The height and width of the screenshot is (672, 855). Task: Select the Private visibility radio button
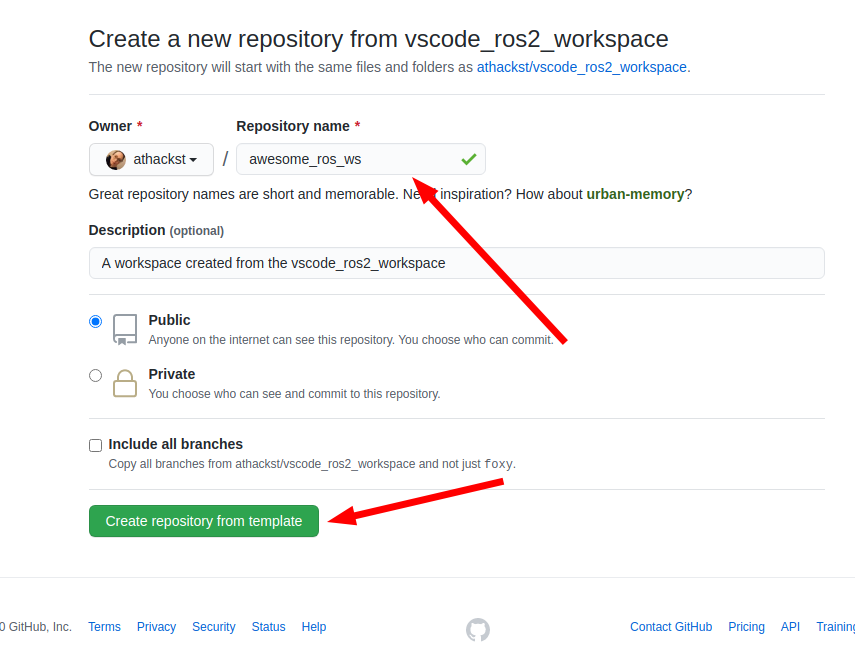pyautogui.click(x=95, y=375)
